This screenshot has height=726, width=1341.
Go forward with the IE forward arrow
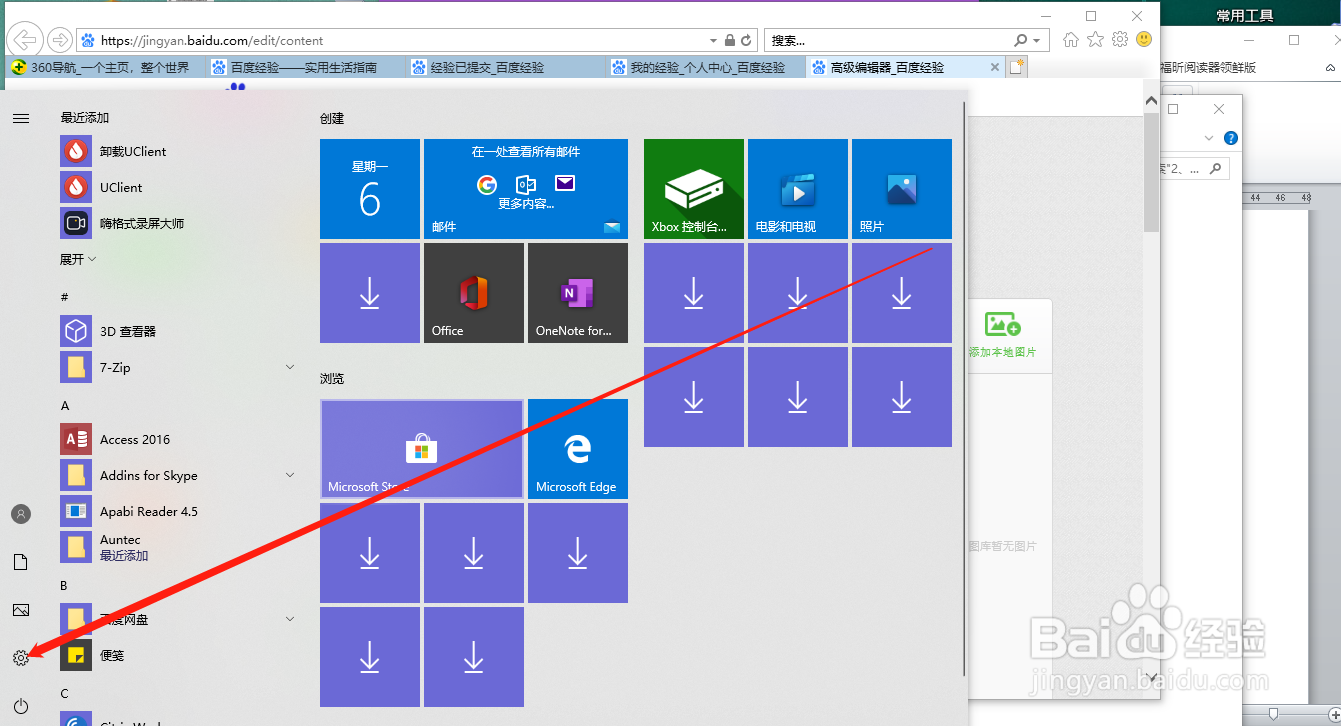pyautogui.click(x=59, y=40)
